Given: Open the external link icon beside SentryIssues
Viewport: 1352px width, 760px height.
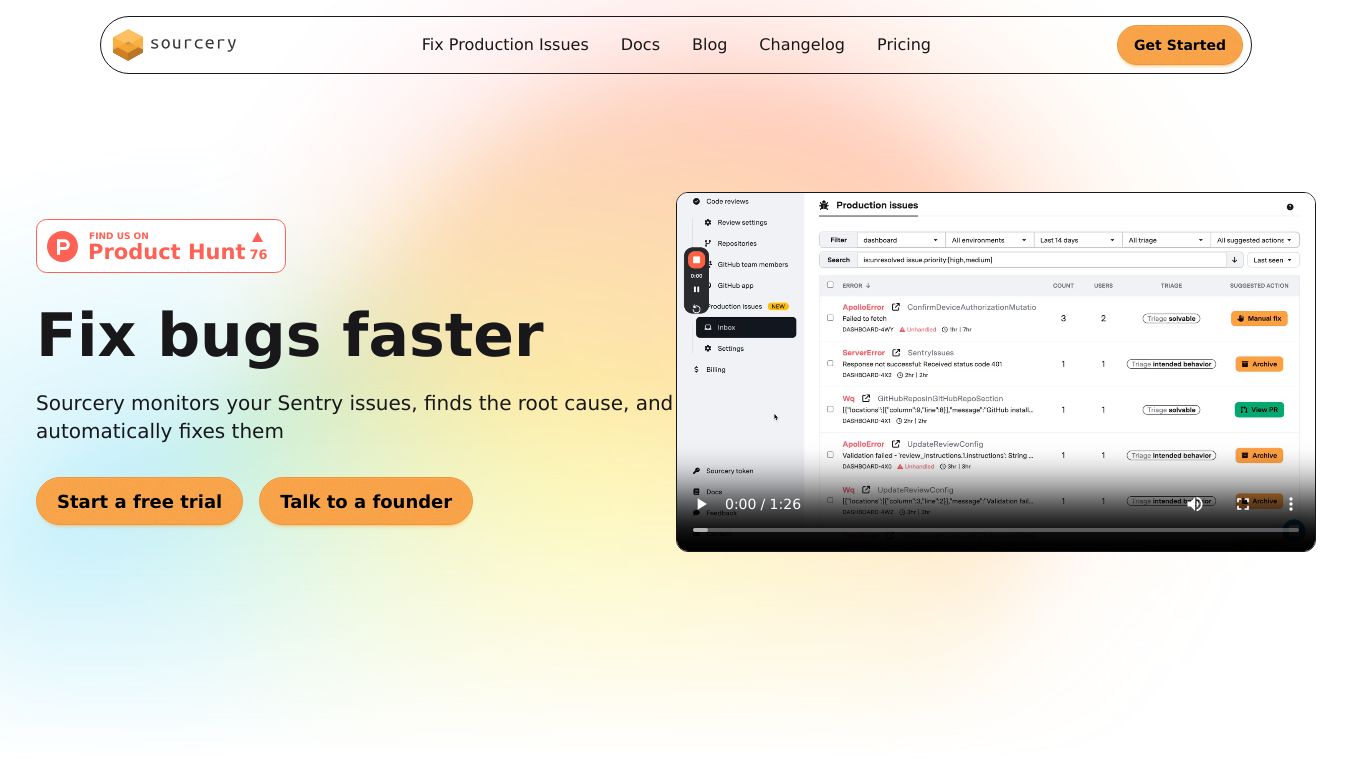Looking at the screenshot, I should coord(896,353).
